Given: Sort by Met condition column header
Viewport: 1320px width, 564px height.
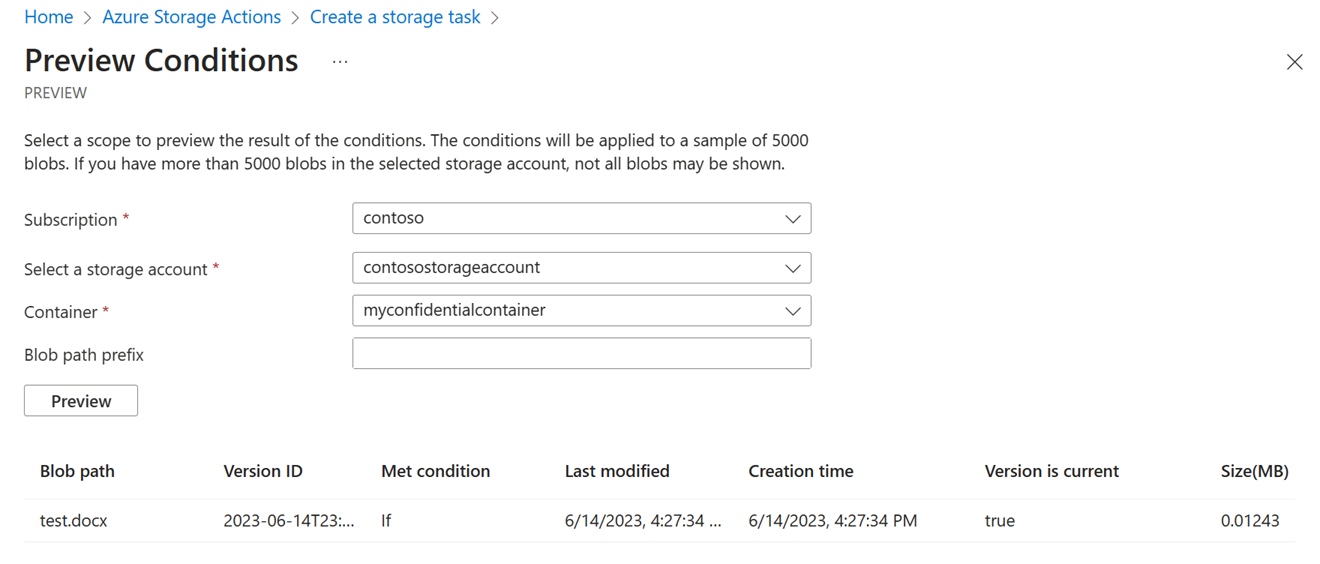Looking at the screenshot, I should (x=435, y=471).
